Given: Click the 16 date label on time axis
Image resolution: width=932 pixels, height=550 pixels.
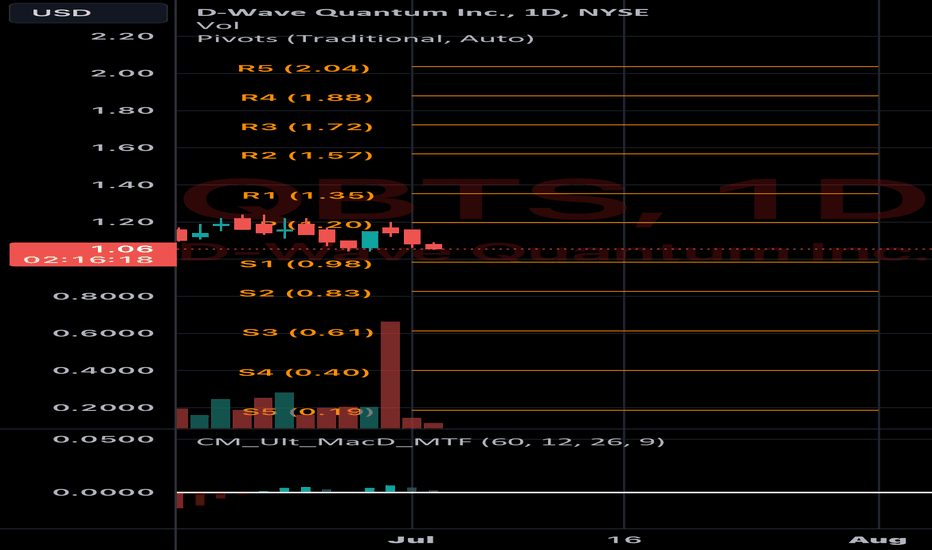Looking at the screenshot, I should coord(624,540).
